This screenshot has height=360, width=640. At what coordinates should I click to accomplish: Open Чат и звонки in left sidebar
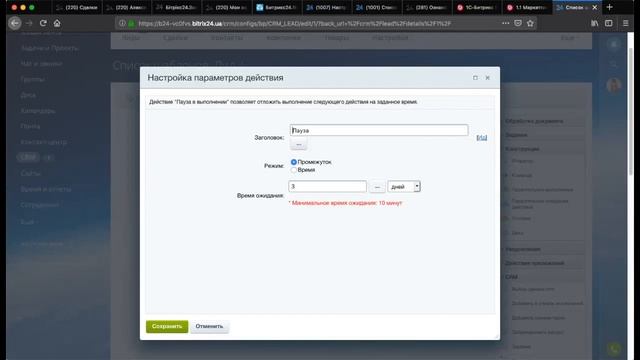(x=41, y=64)
